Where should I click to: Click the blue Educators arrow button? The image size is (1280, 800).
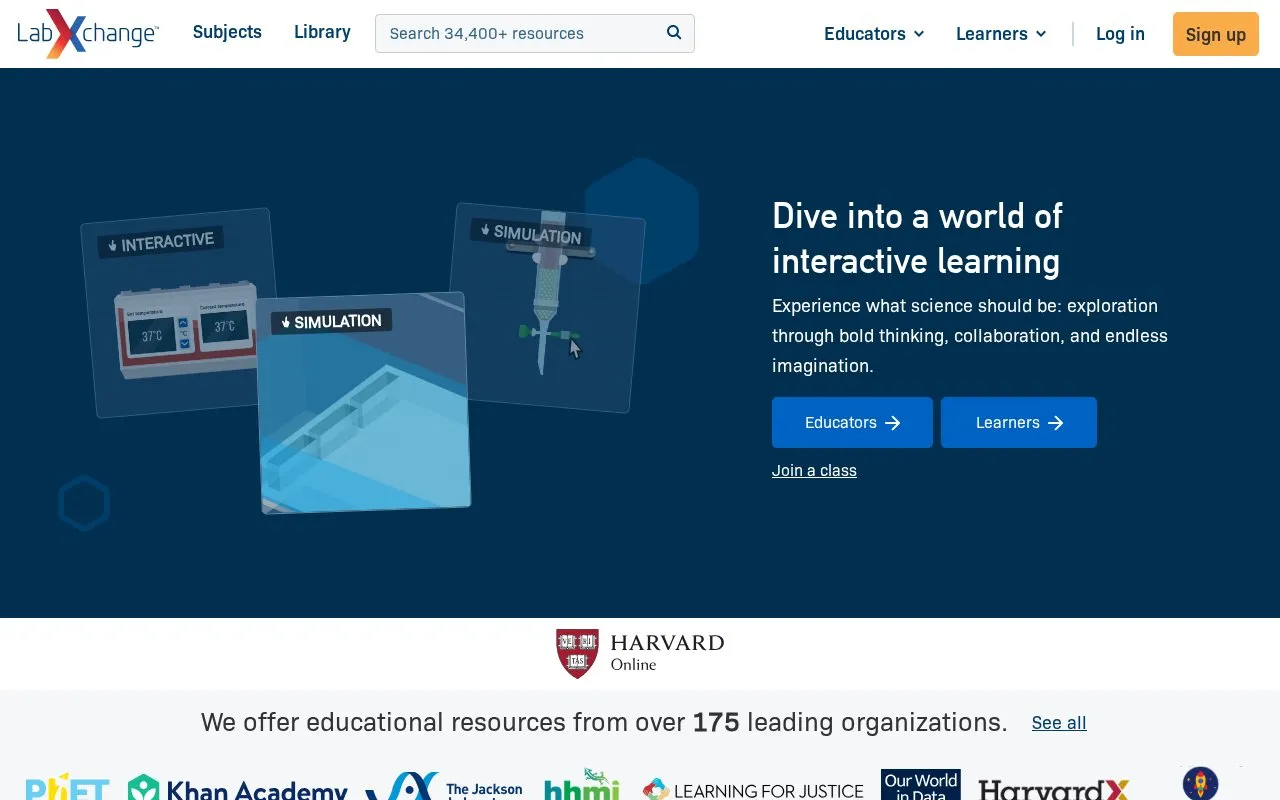coord(852,423)
